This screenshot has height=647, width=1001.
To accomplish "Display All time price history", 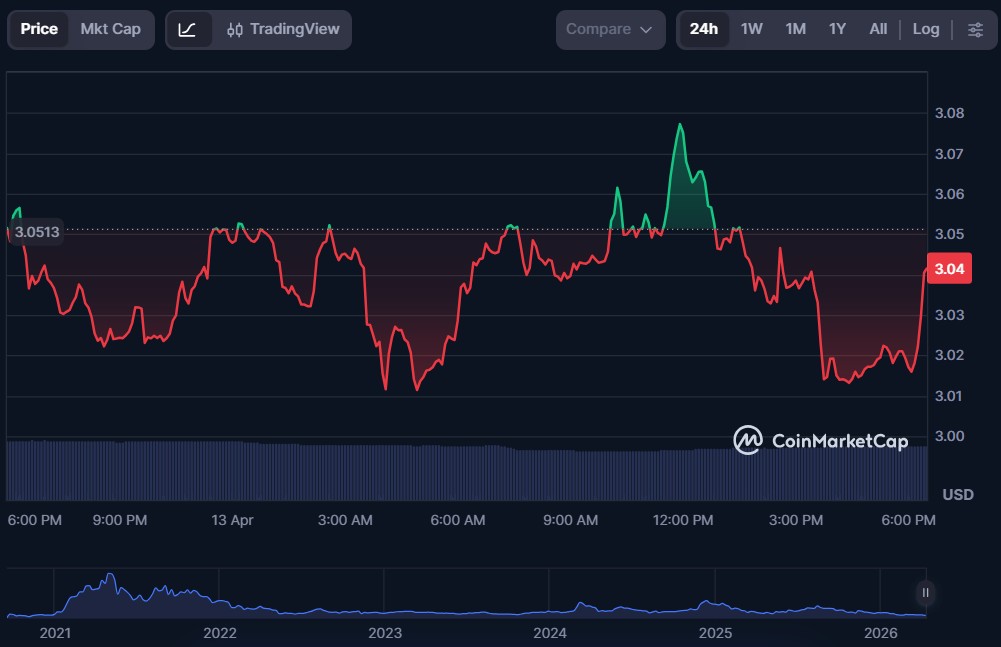I will tap(878, 29).
